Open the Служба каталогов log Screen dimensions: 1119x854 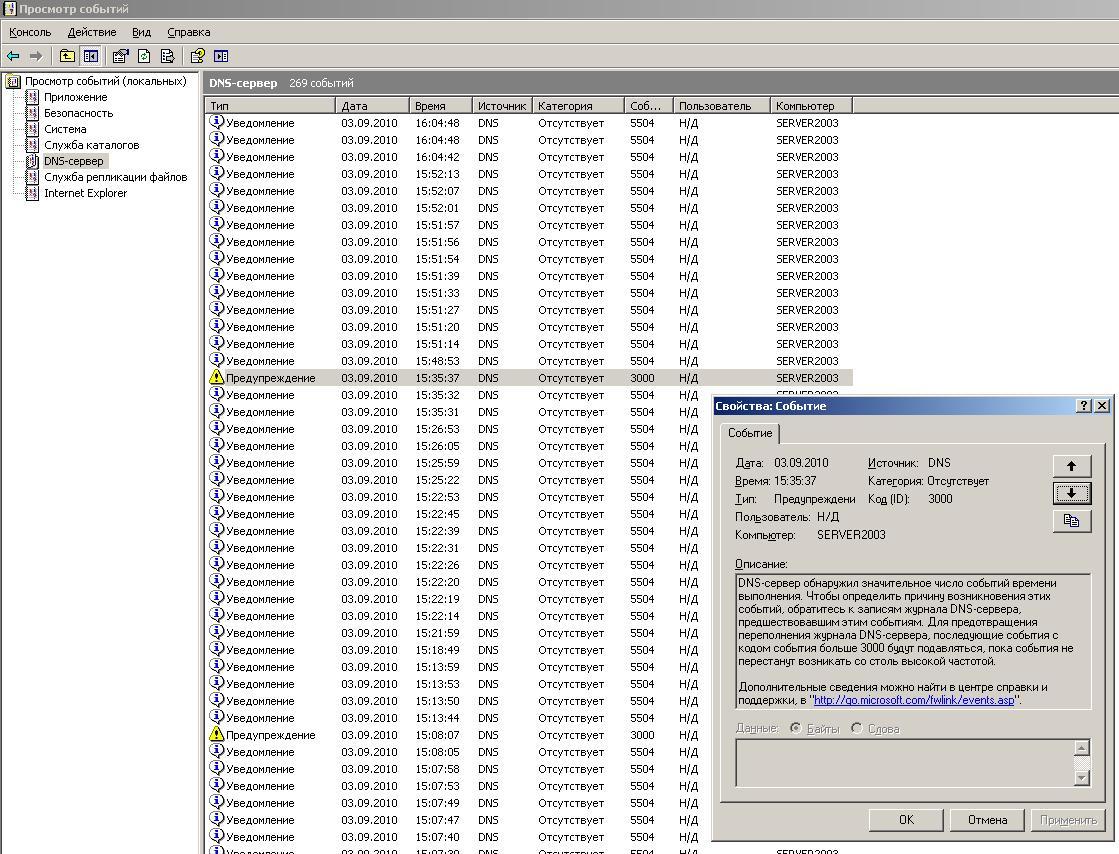(x=91, y=145)
